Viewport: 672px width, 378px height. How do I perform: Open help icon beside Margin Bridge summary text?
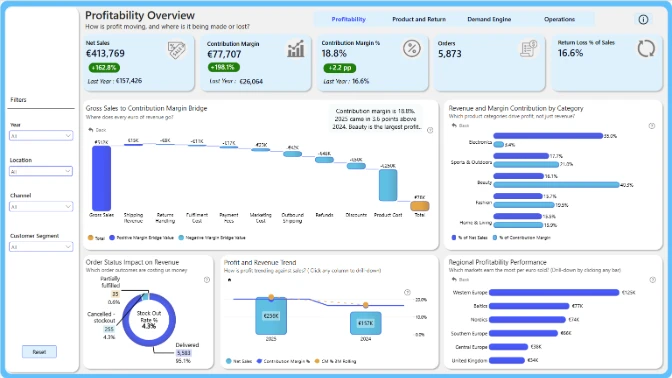430,130
